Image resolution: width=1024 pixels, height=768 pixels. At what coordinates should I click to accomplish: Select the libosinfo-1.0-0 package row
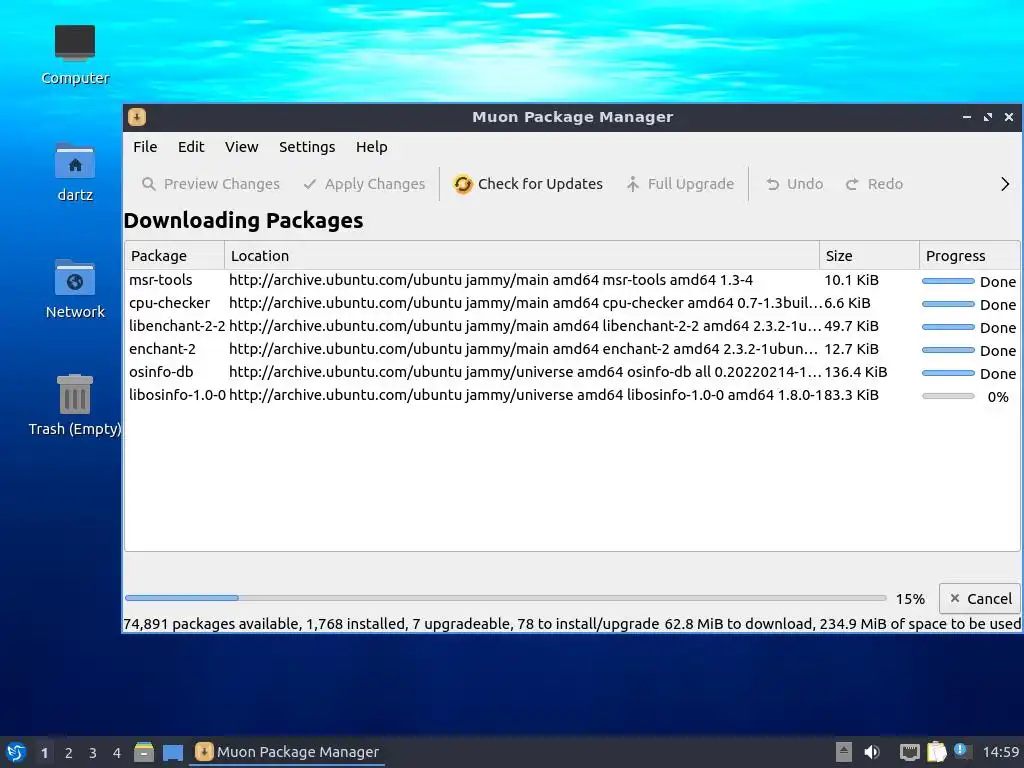point(572,395)
